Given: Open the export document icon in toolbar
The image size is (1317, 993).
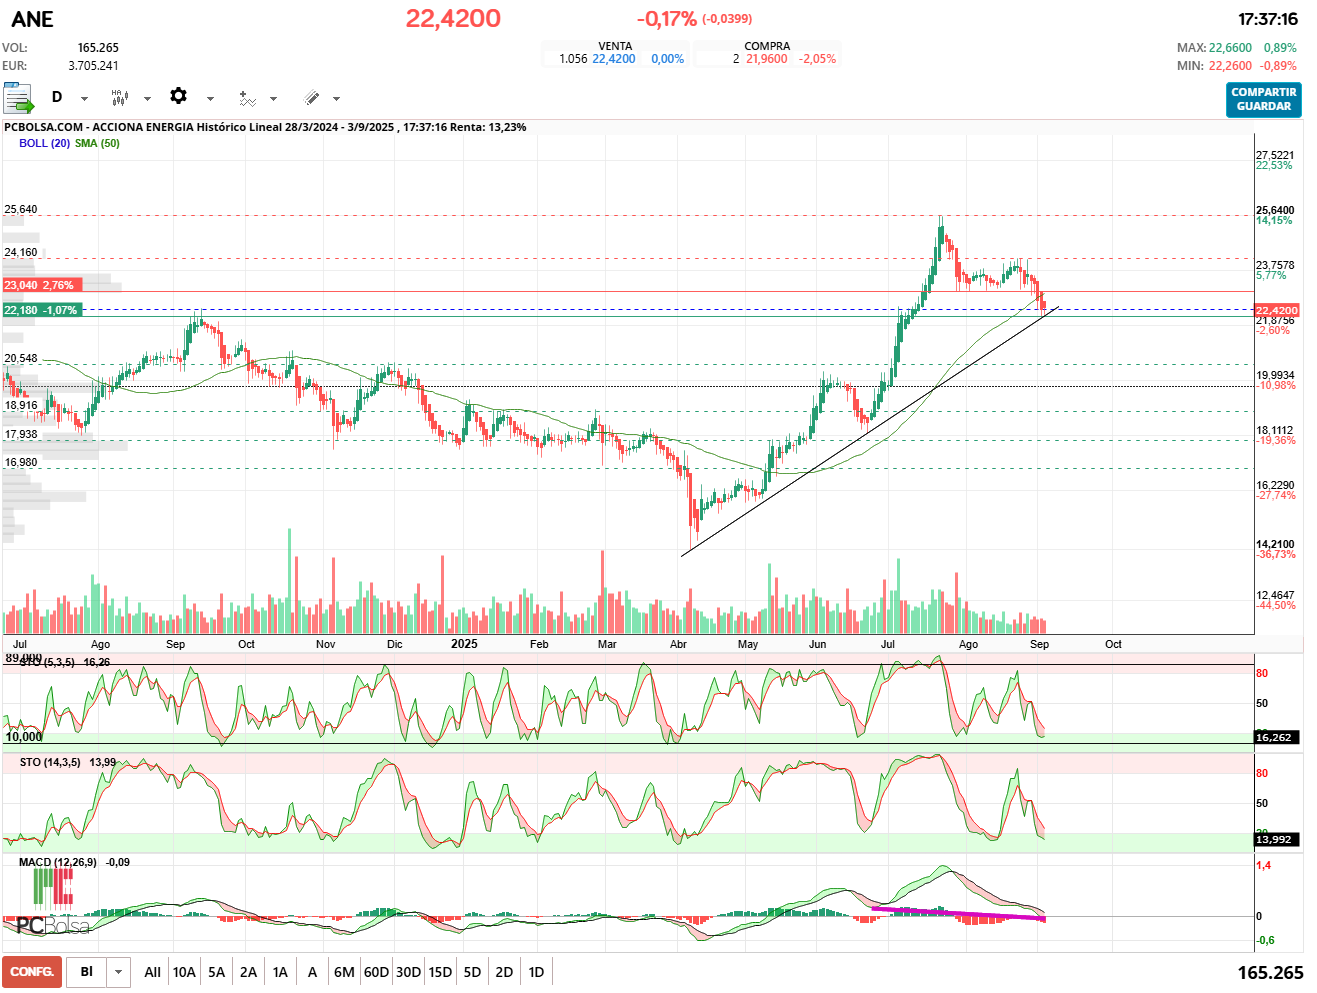Looking at the screenshot, I should [19, 98].
